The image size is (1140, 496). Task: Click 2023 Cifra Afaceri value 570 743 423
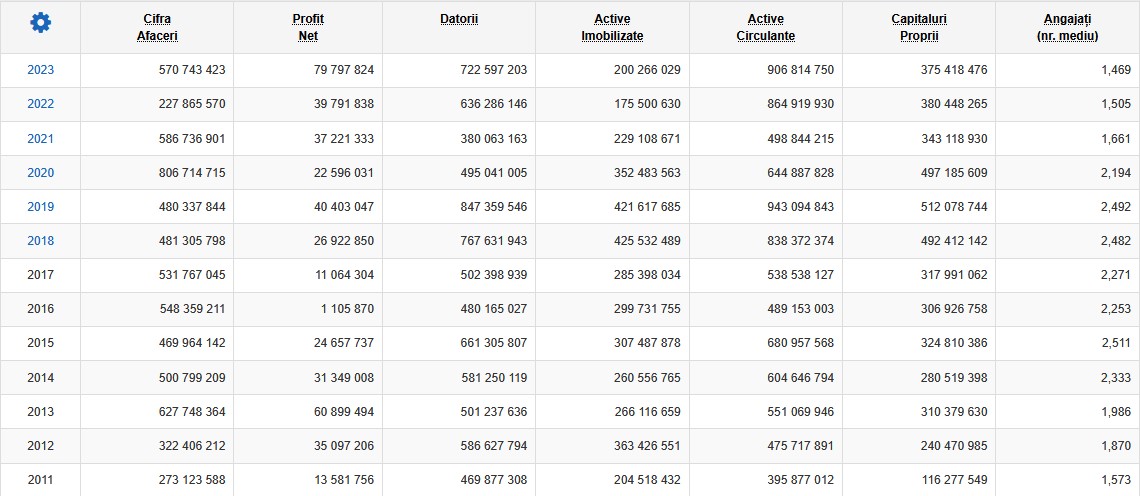(192, 70)
